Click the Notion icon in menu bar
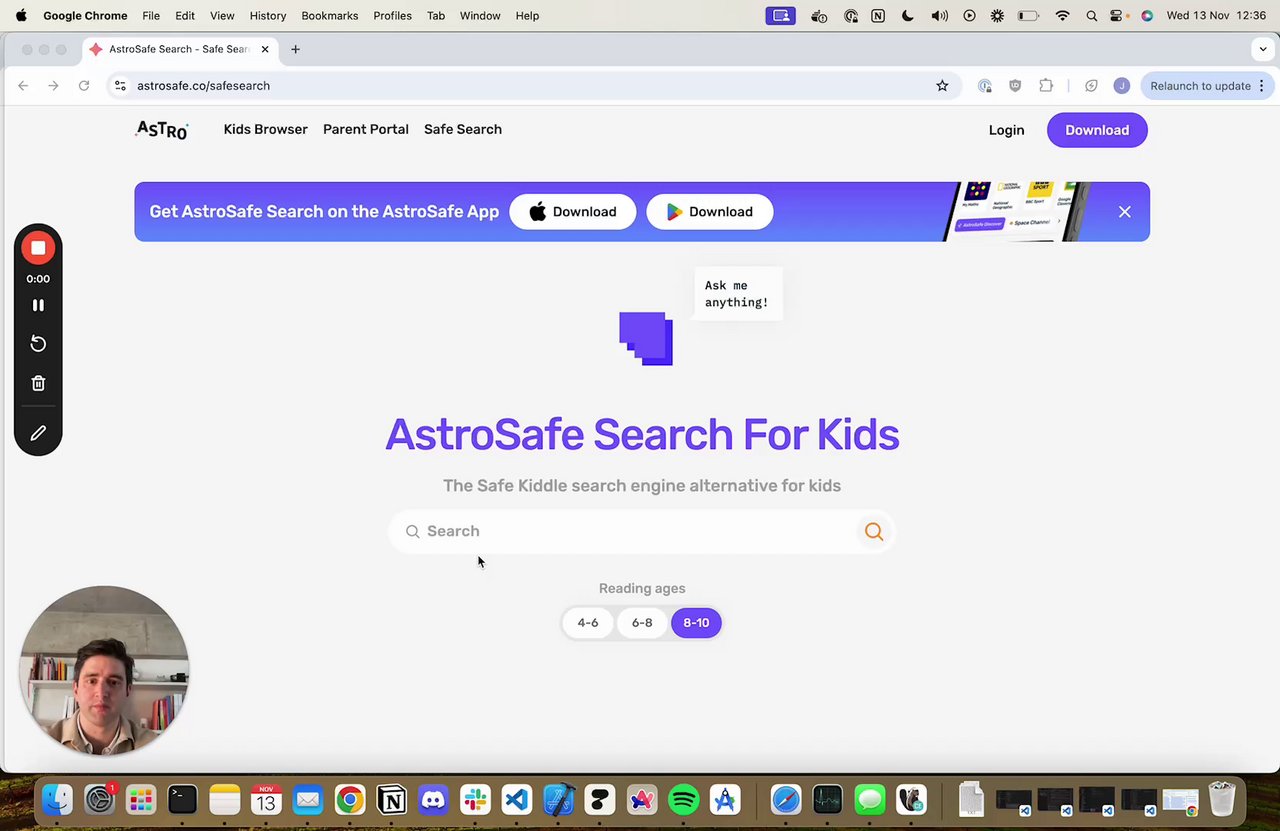The image size is (1280, 831). point(878,16)
